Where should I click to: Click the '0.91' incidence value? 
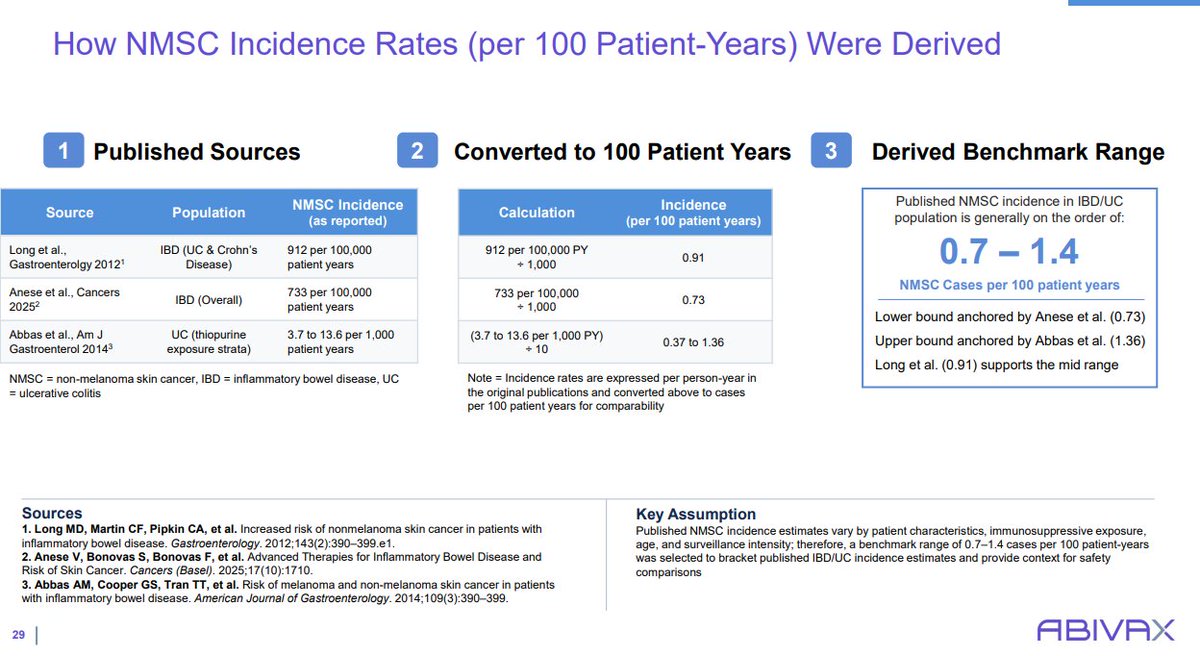[x=693, y=256]
